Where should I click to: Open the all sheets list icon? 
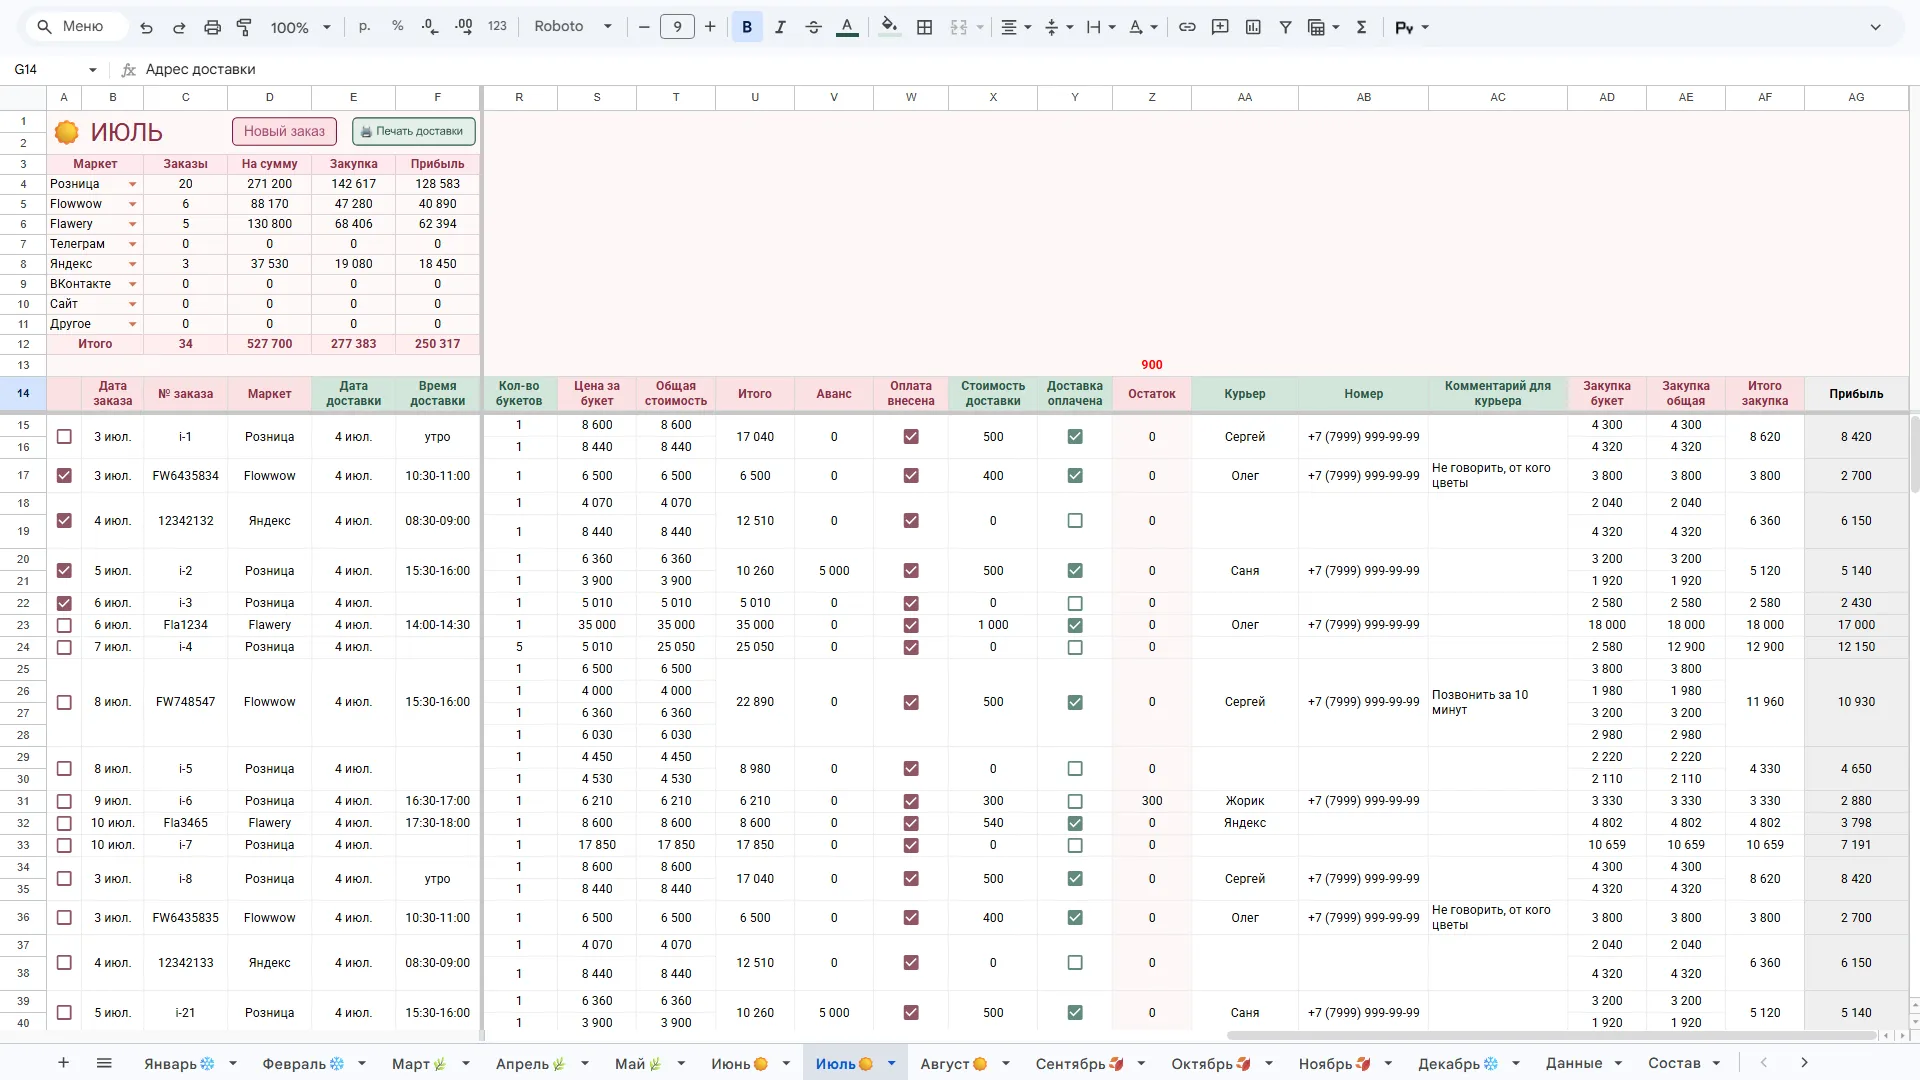pyautogui.click(x=104, y=1063)
